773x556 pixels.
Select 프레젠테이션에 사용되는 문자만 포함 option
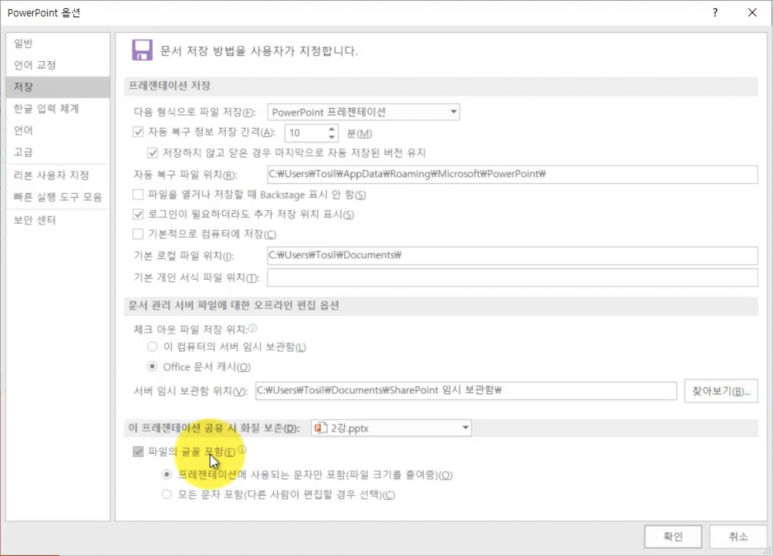pyautogui.click(x=167, y=475)
